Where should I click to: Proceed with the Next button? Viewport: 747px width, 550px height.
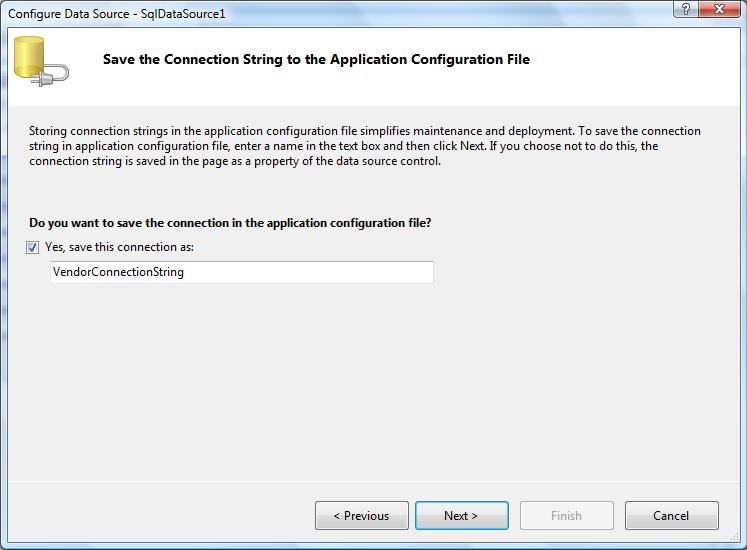pyautogui.click(x=461, y=516)
